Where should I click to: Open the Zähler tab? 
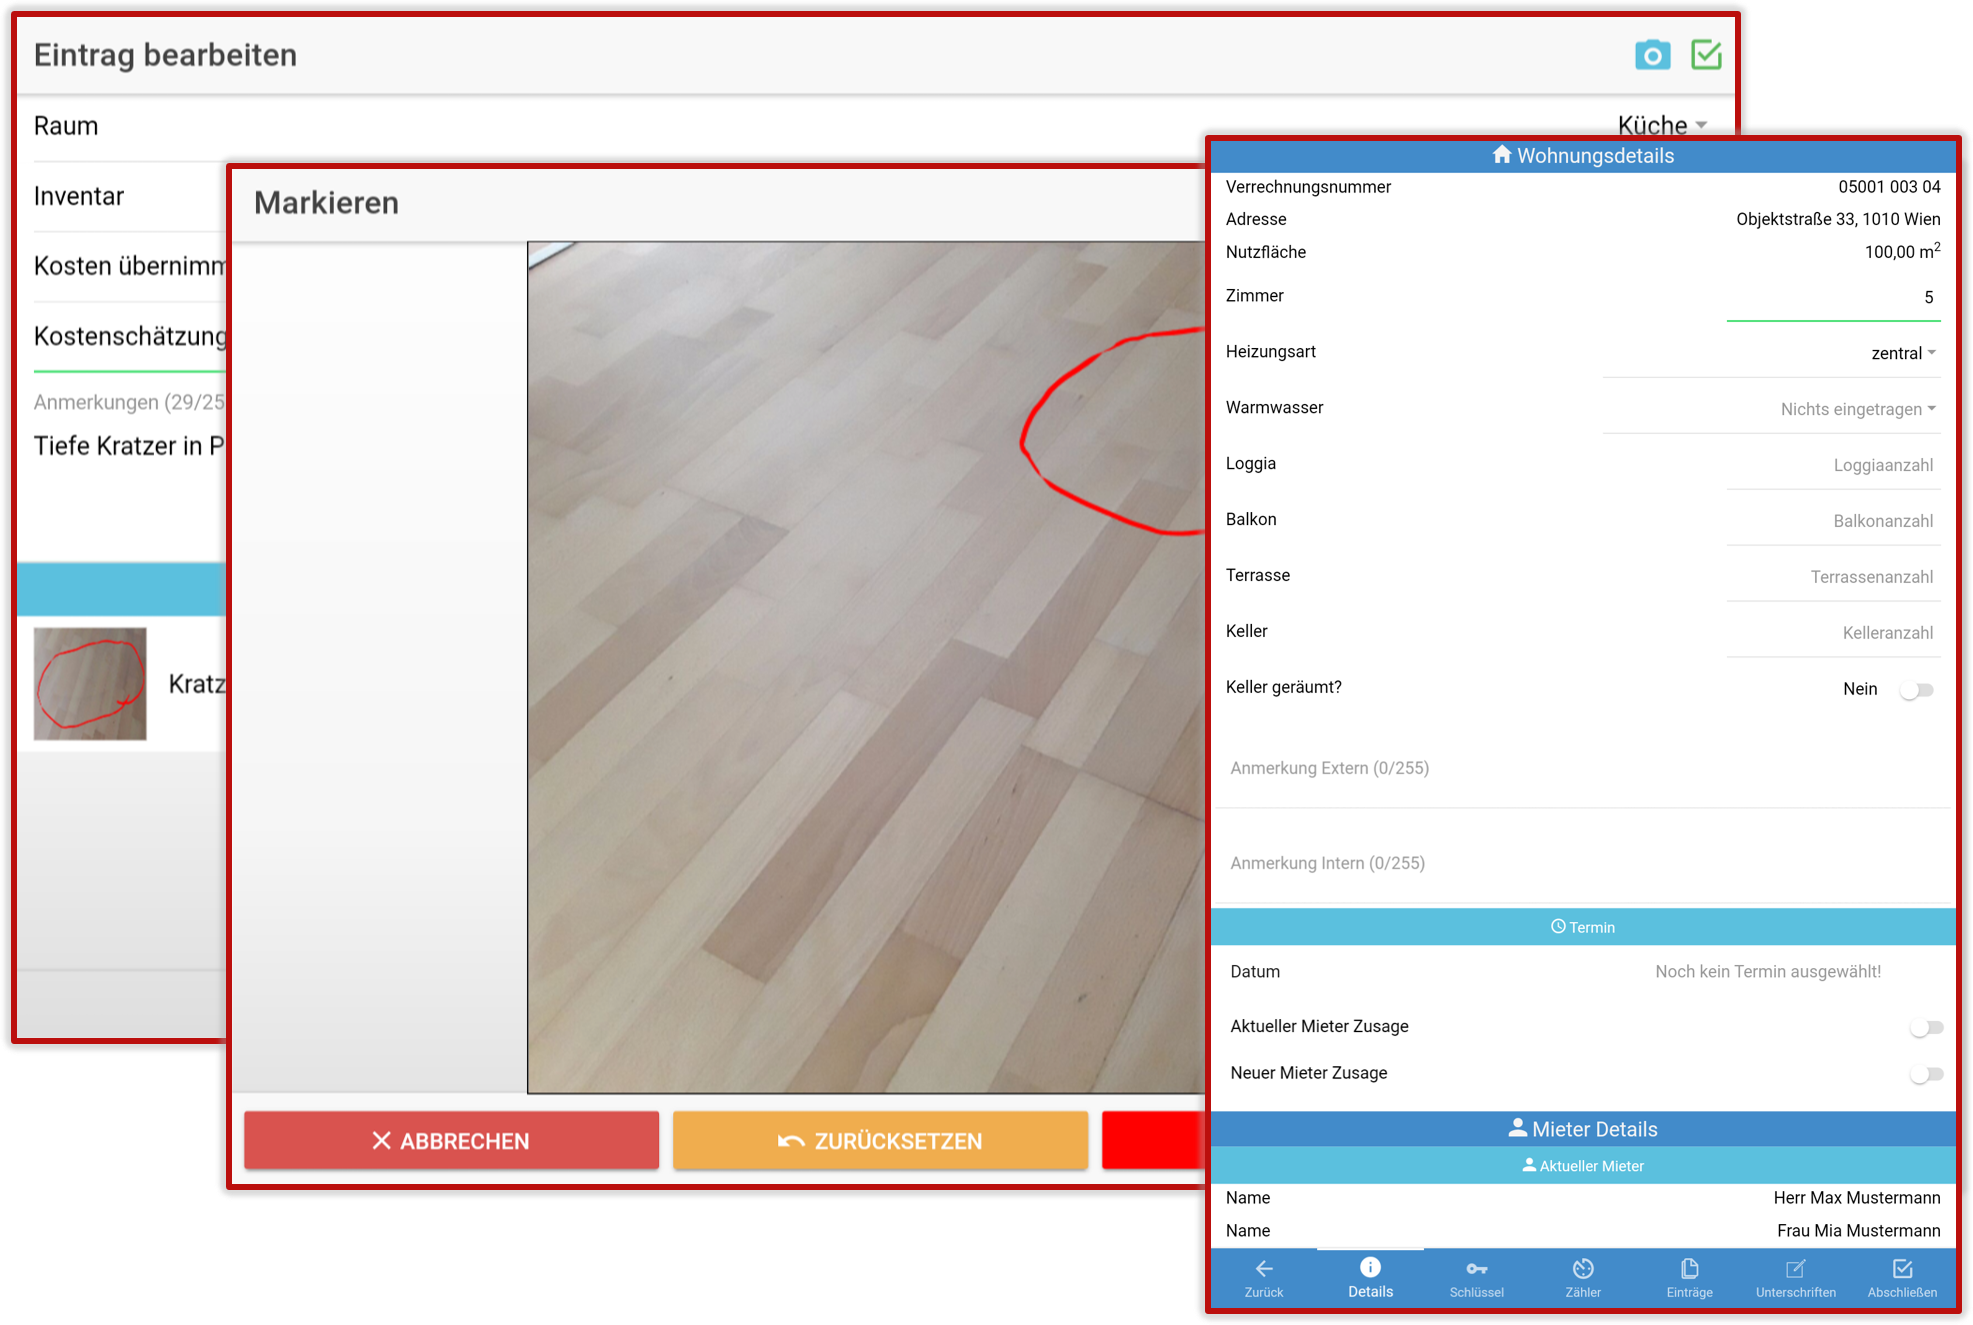tap(1583, 1278)
